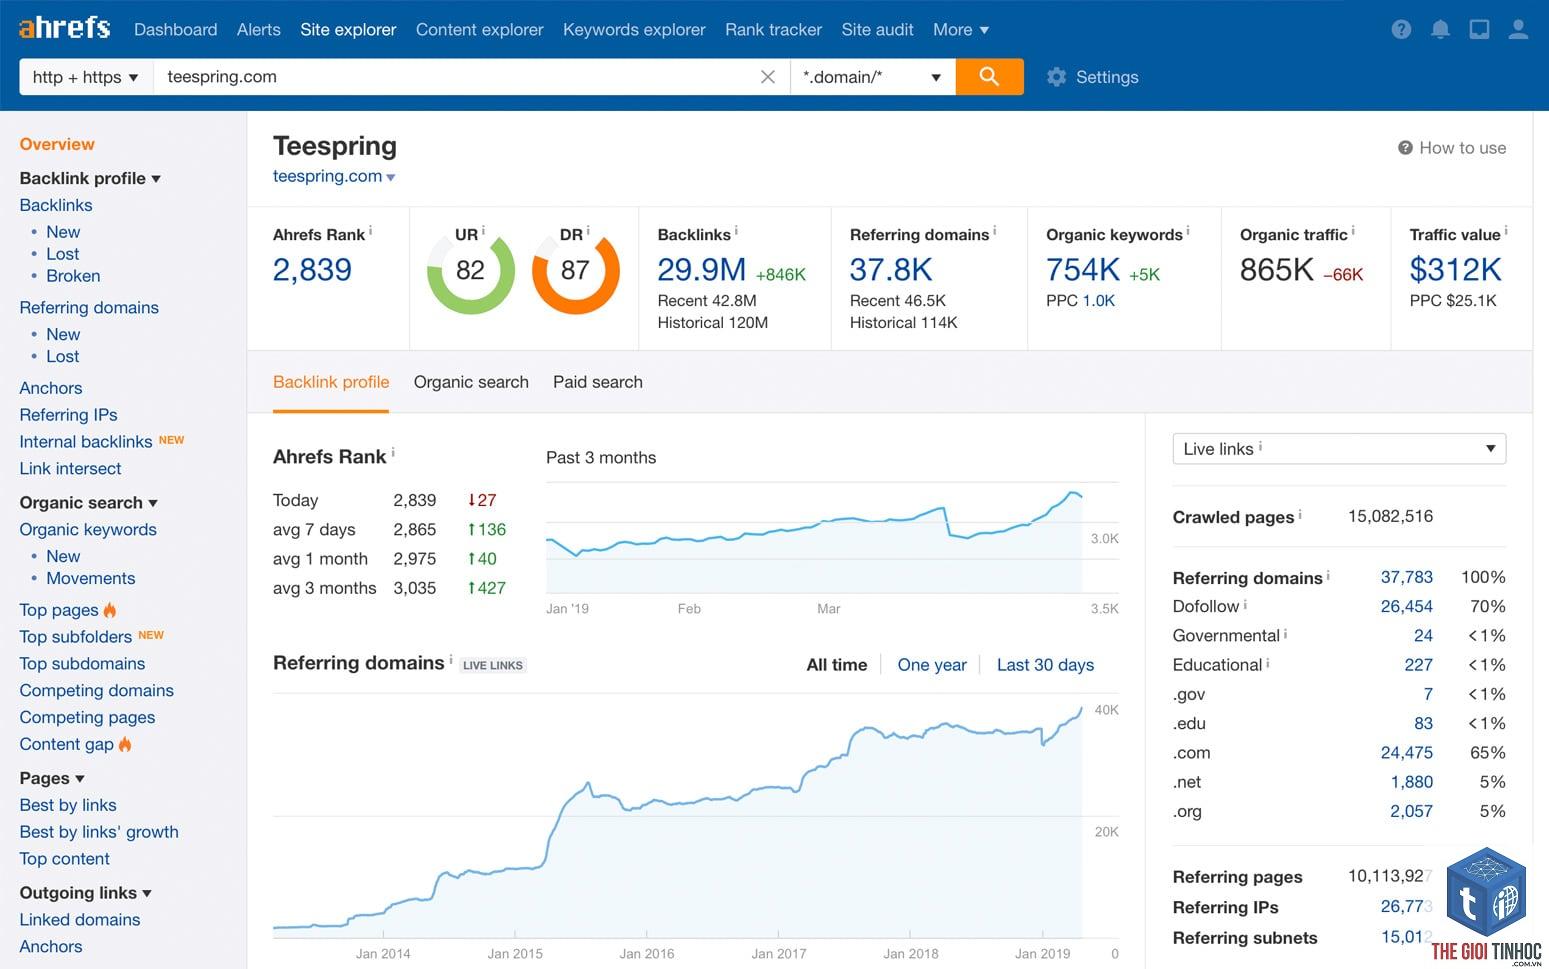The width and height of the screenshot is (1549, 969).
Task: Click the ahrefs logo
Action: (65, 27)
